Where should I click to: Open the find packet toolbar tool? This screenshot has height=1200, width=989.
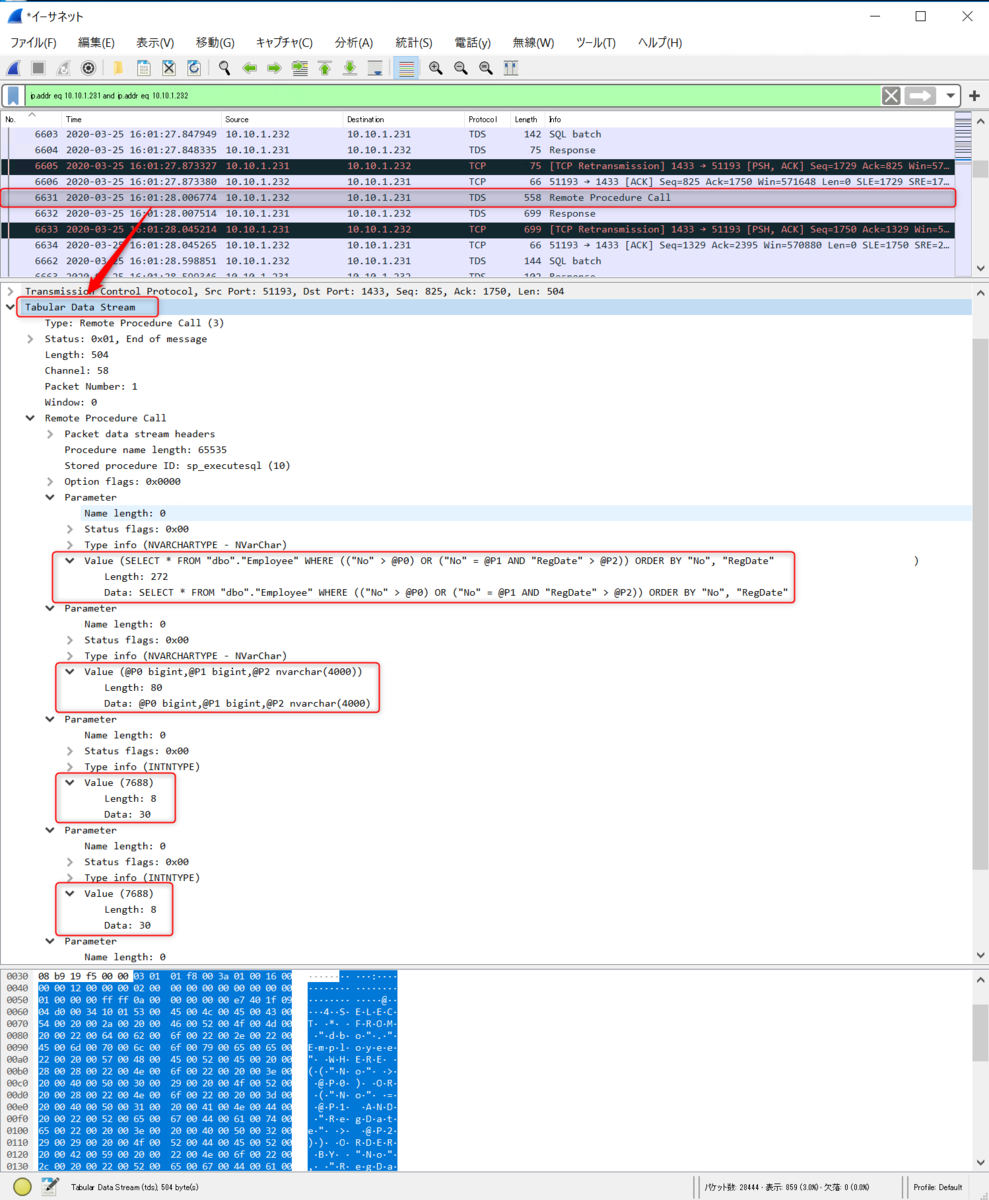224,68
